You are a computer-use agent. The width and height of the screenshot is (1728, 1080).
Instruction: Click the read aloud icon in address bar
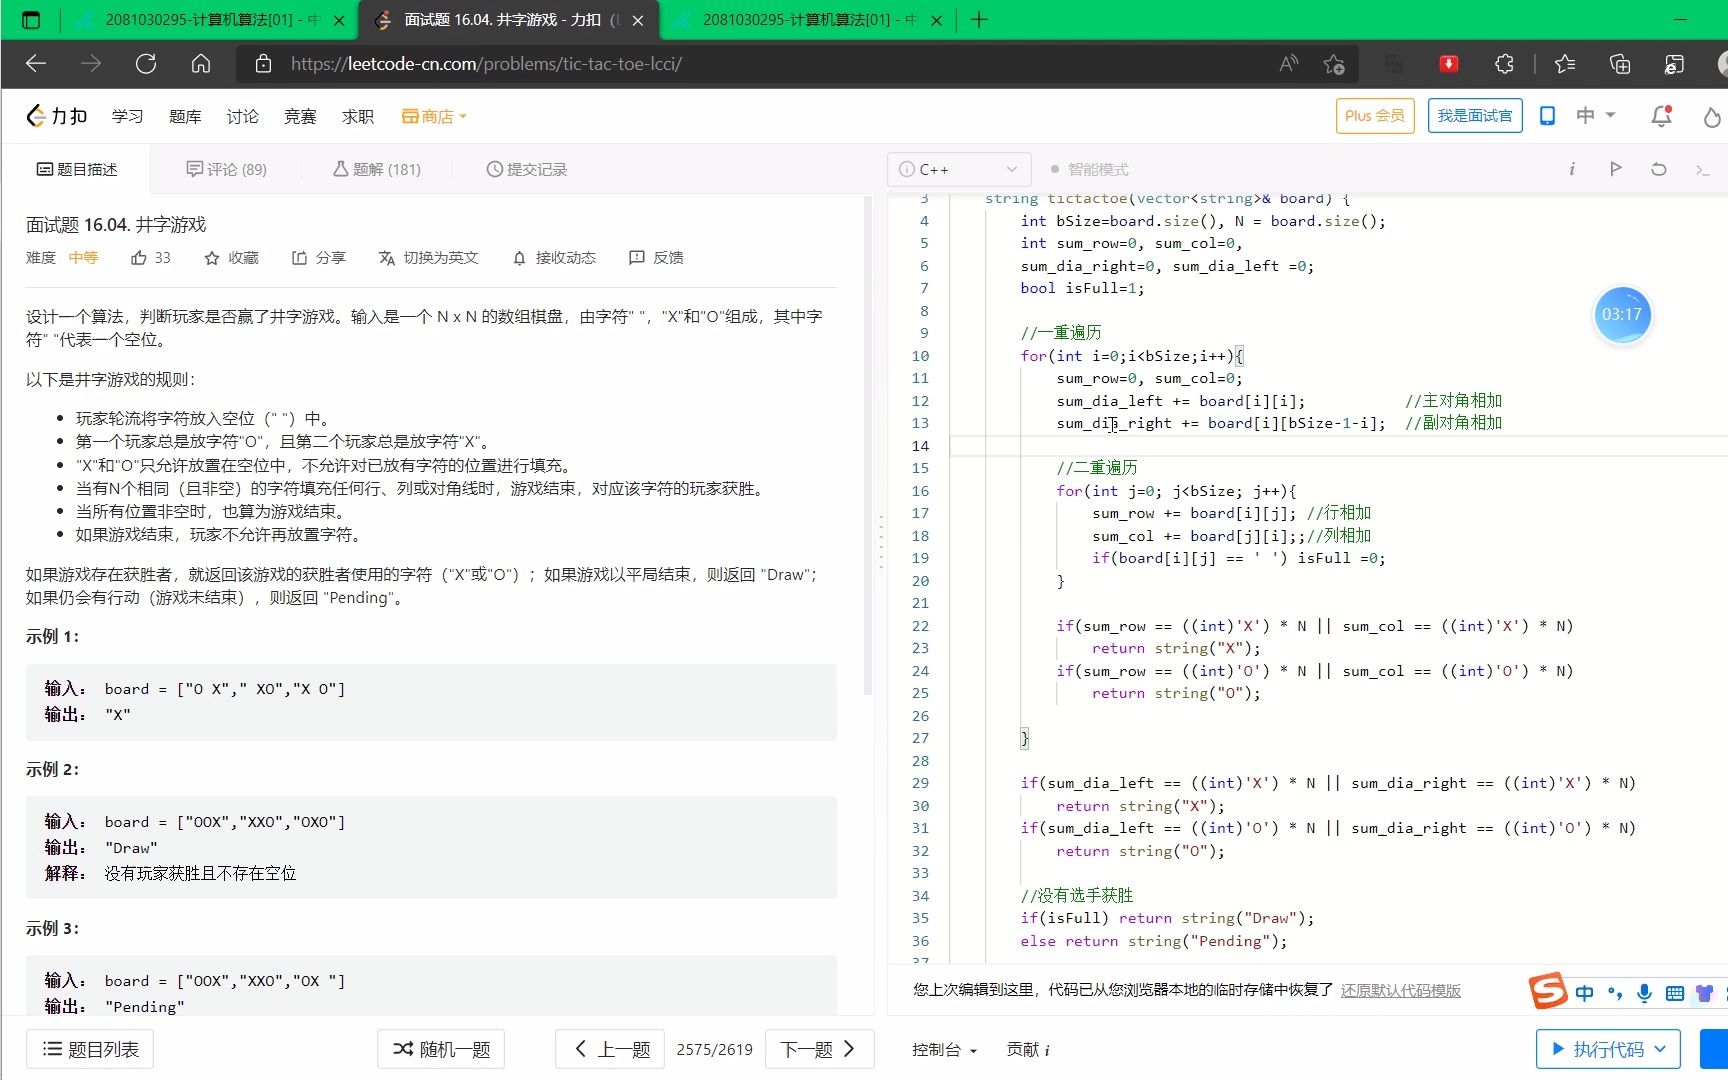click(x=1289, y=64)
